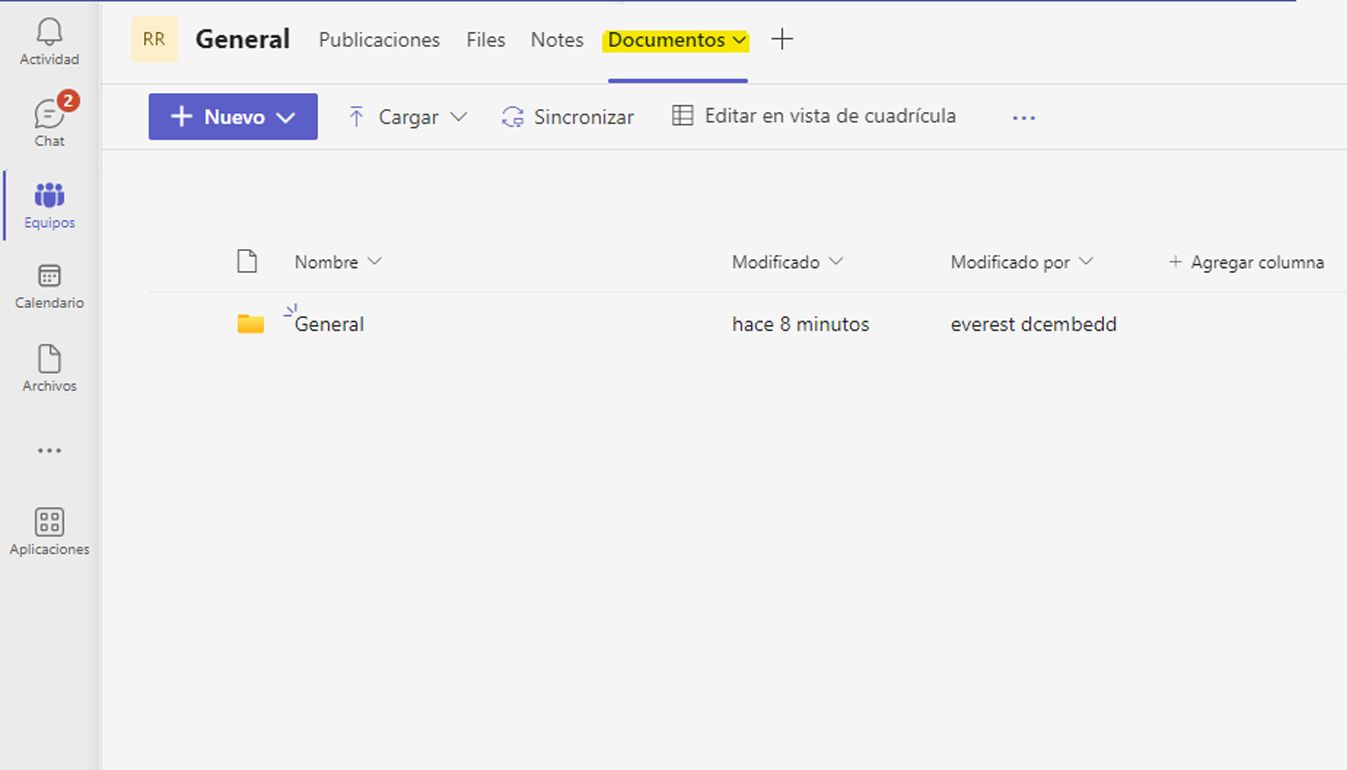The image size is (1347, 770).
Task: Click the 'hace 8 minutos' modified cell
Action: [x=800, y=324]
